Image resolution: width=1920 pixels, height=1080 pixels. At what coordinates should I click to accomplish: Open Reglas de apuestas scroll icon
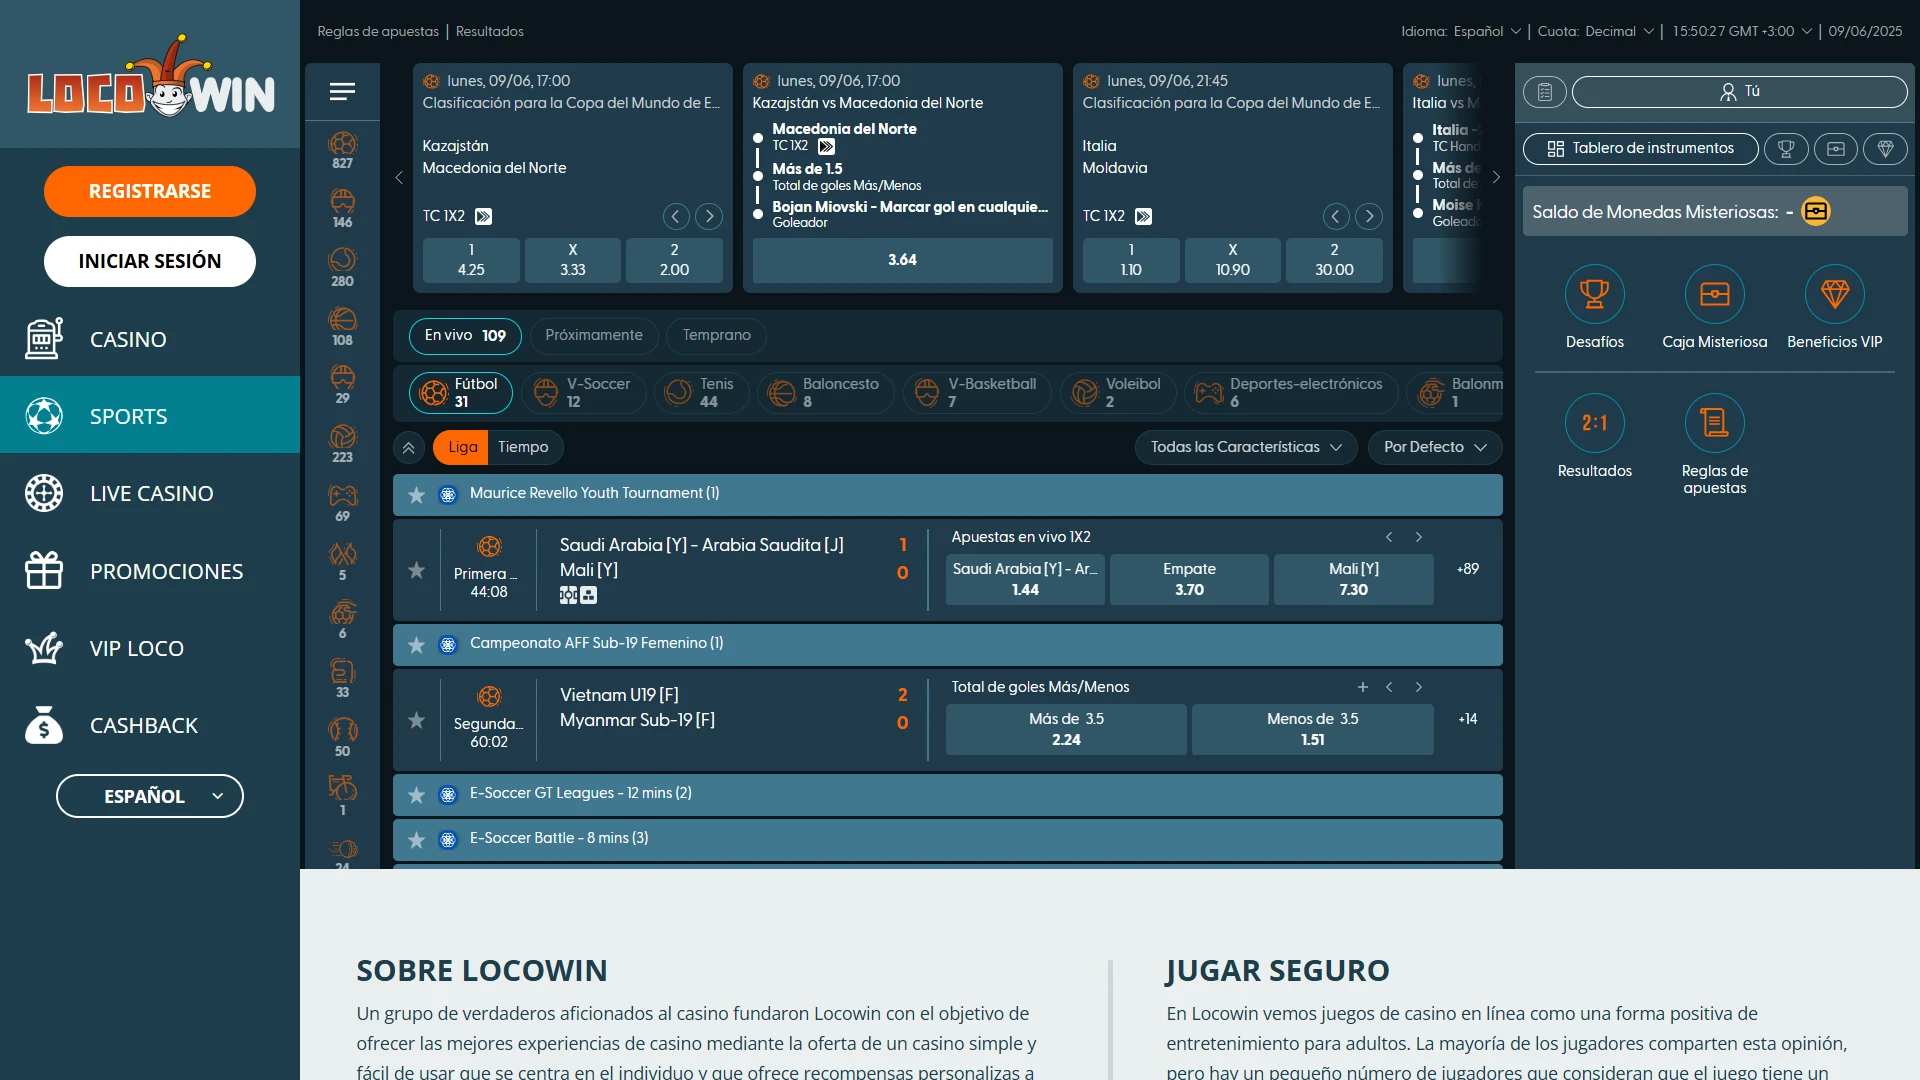(1715, 423)
